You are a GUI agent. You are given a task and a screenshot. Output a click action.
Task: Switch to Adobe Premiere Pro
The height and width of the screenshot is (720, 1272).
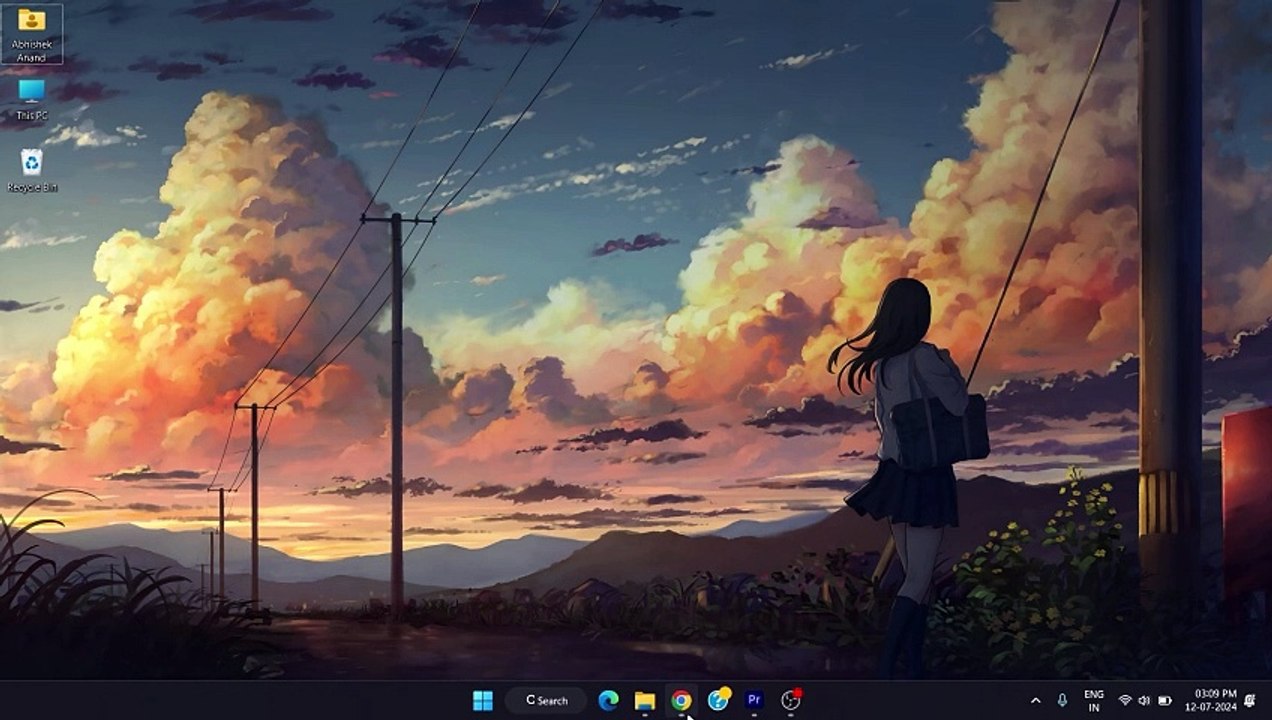point(754,700)
